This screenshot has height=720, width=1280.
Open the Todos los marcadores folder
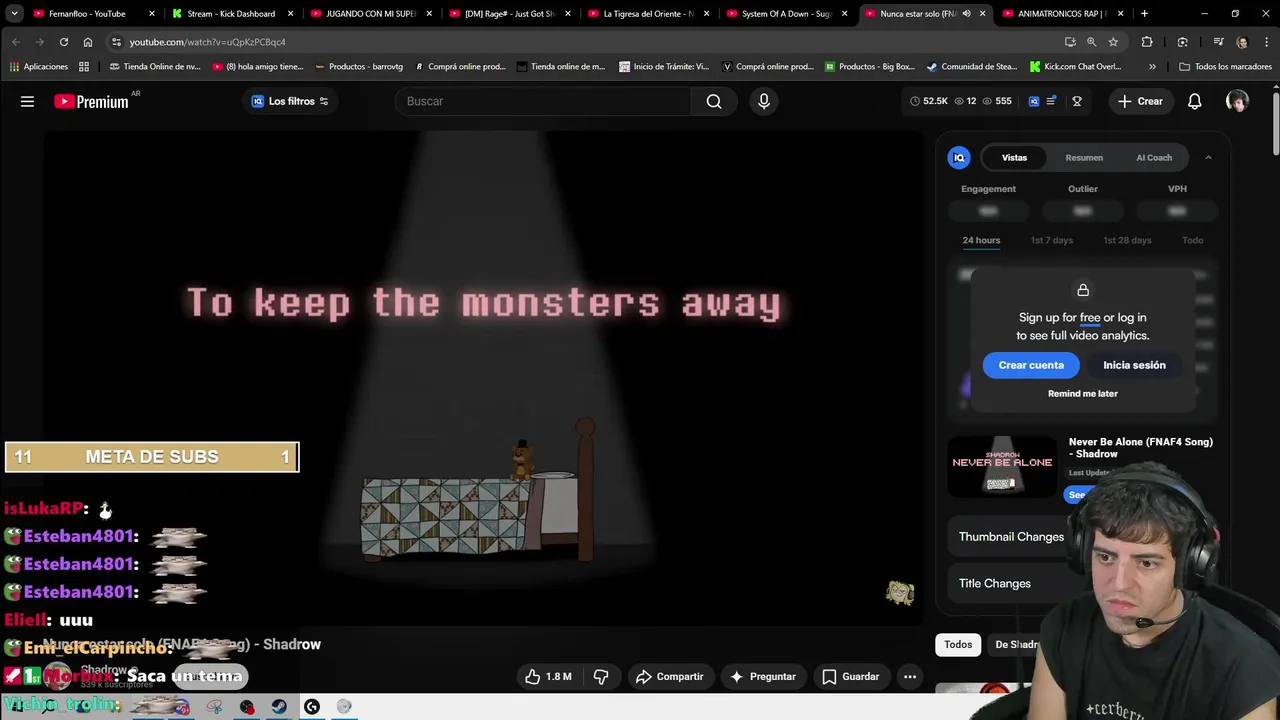point(1225,67)
